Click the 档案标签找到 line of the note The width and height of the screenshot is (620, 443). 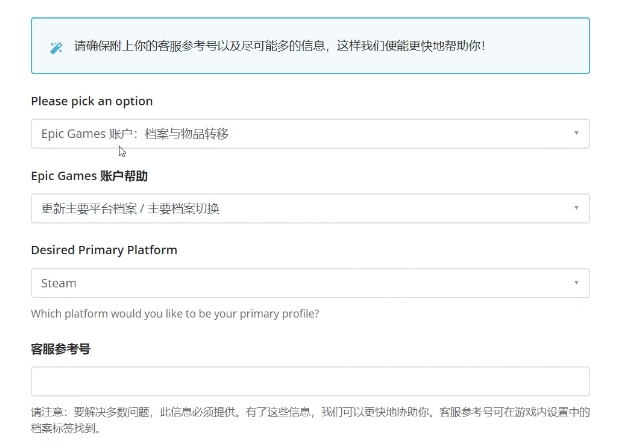(65, 428)
